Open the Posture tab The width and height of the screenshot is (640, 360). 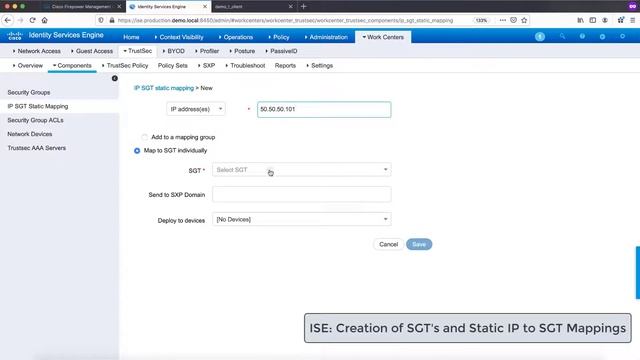pyautogui.click(x=242, y=51)
